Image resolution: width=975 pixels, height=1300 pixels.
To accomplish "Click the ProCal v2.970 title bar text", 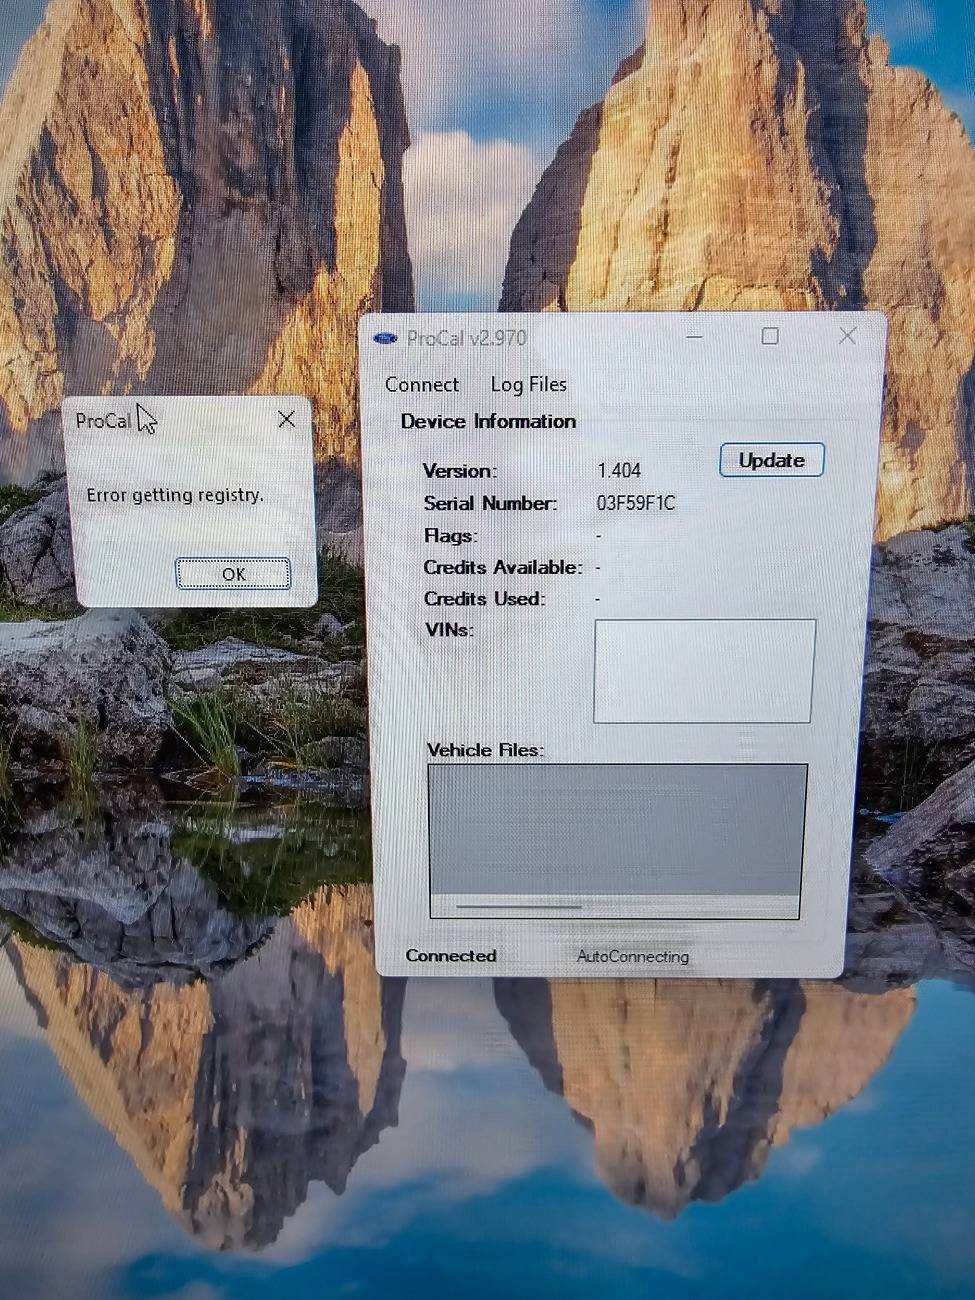I will [466, 338].
